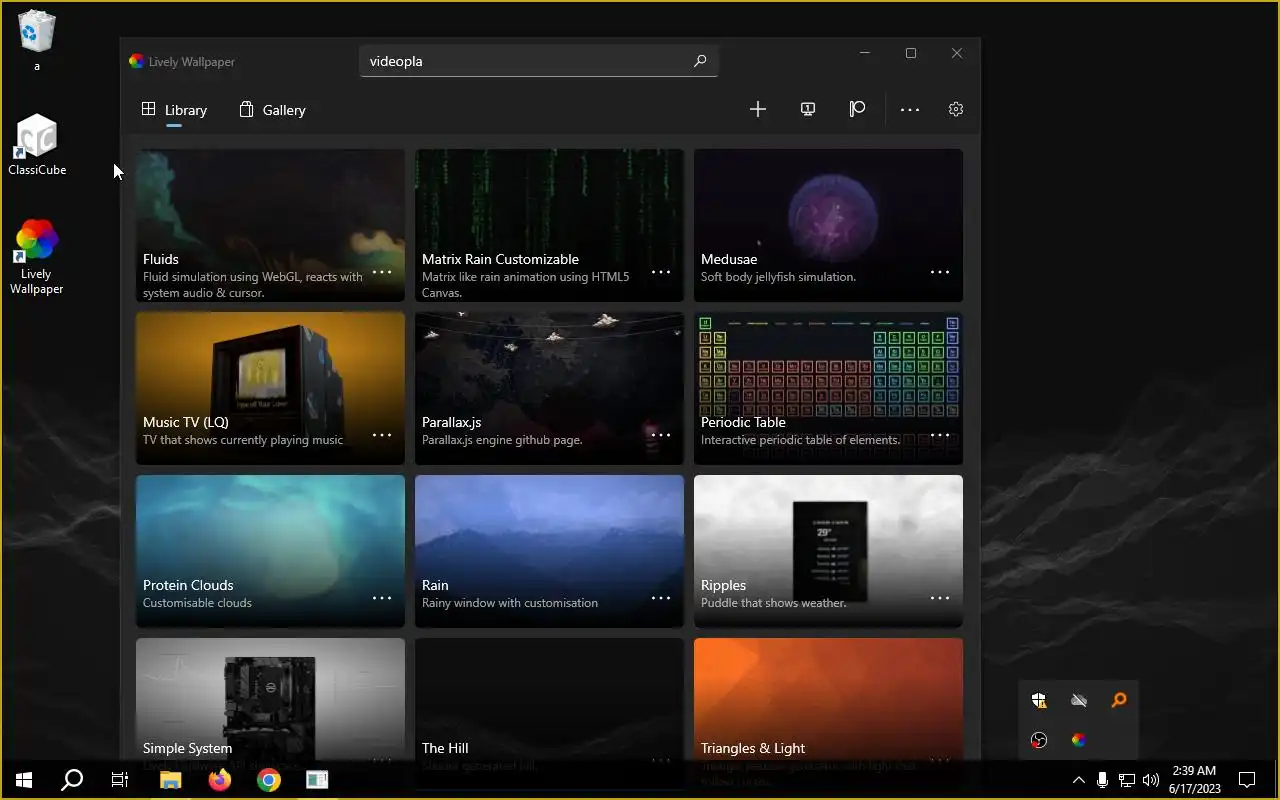Image resolution: width=1280 pixels, height=800 pixels.
Task: Open Firefox from the taskbar
Action: click(220, 780)
